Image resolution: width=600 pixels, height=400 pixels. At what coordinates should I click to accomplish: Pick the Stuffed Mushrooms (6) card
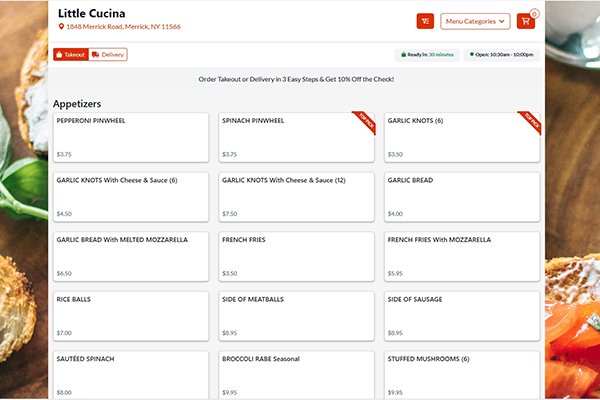(x=463, y=374)
